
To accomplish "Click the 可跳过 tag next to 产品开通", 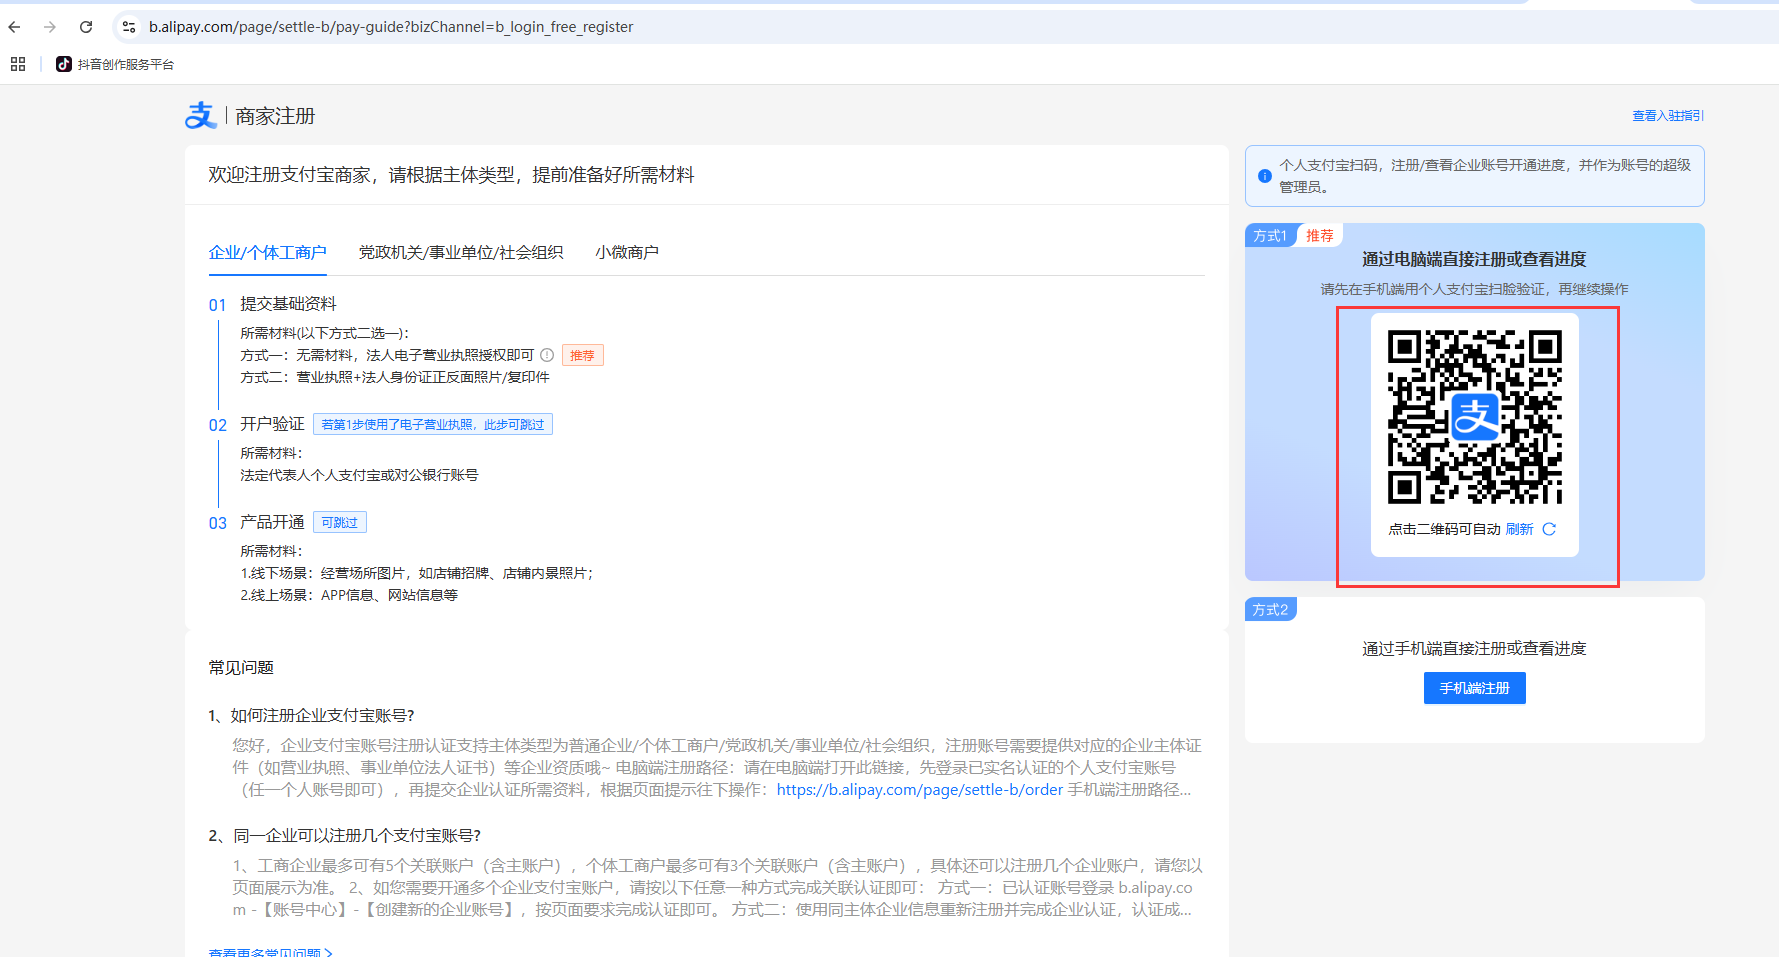I will [x=340, y=522].
